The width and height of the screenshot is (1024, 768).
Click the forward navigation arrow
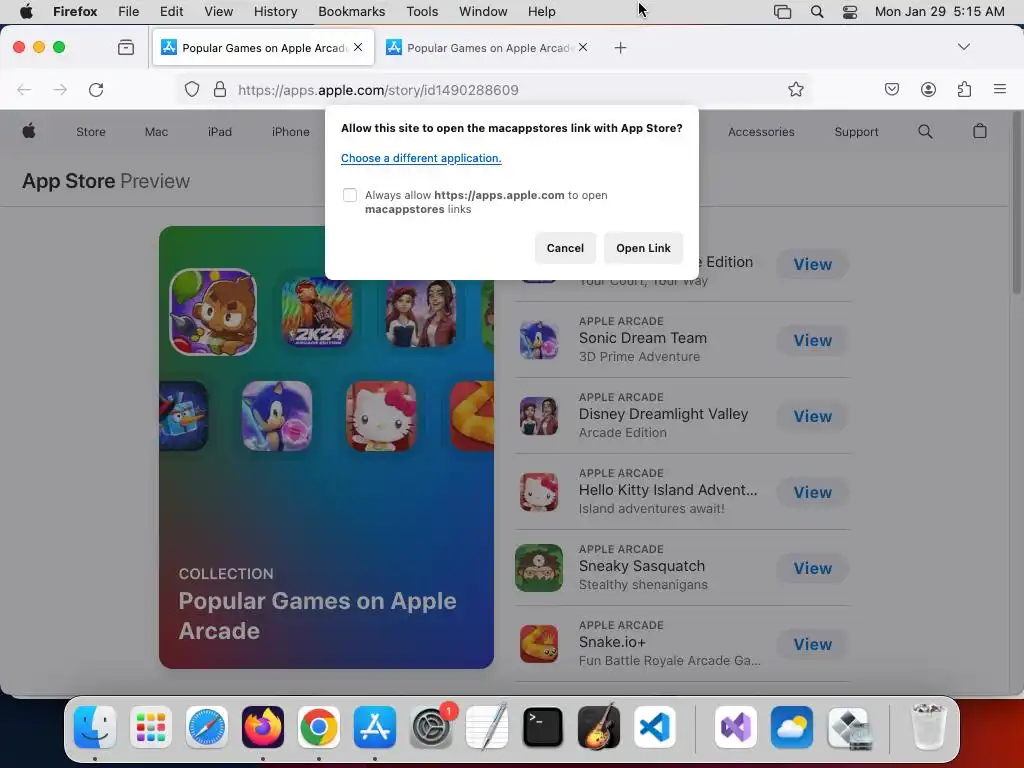tap(60, 89)
